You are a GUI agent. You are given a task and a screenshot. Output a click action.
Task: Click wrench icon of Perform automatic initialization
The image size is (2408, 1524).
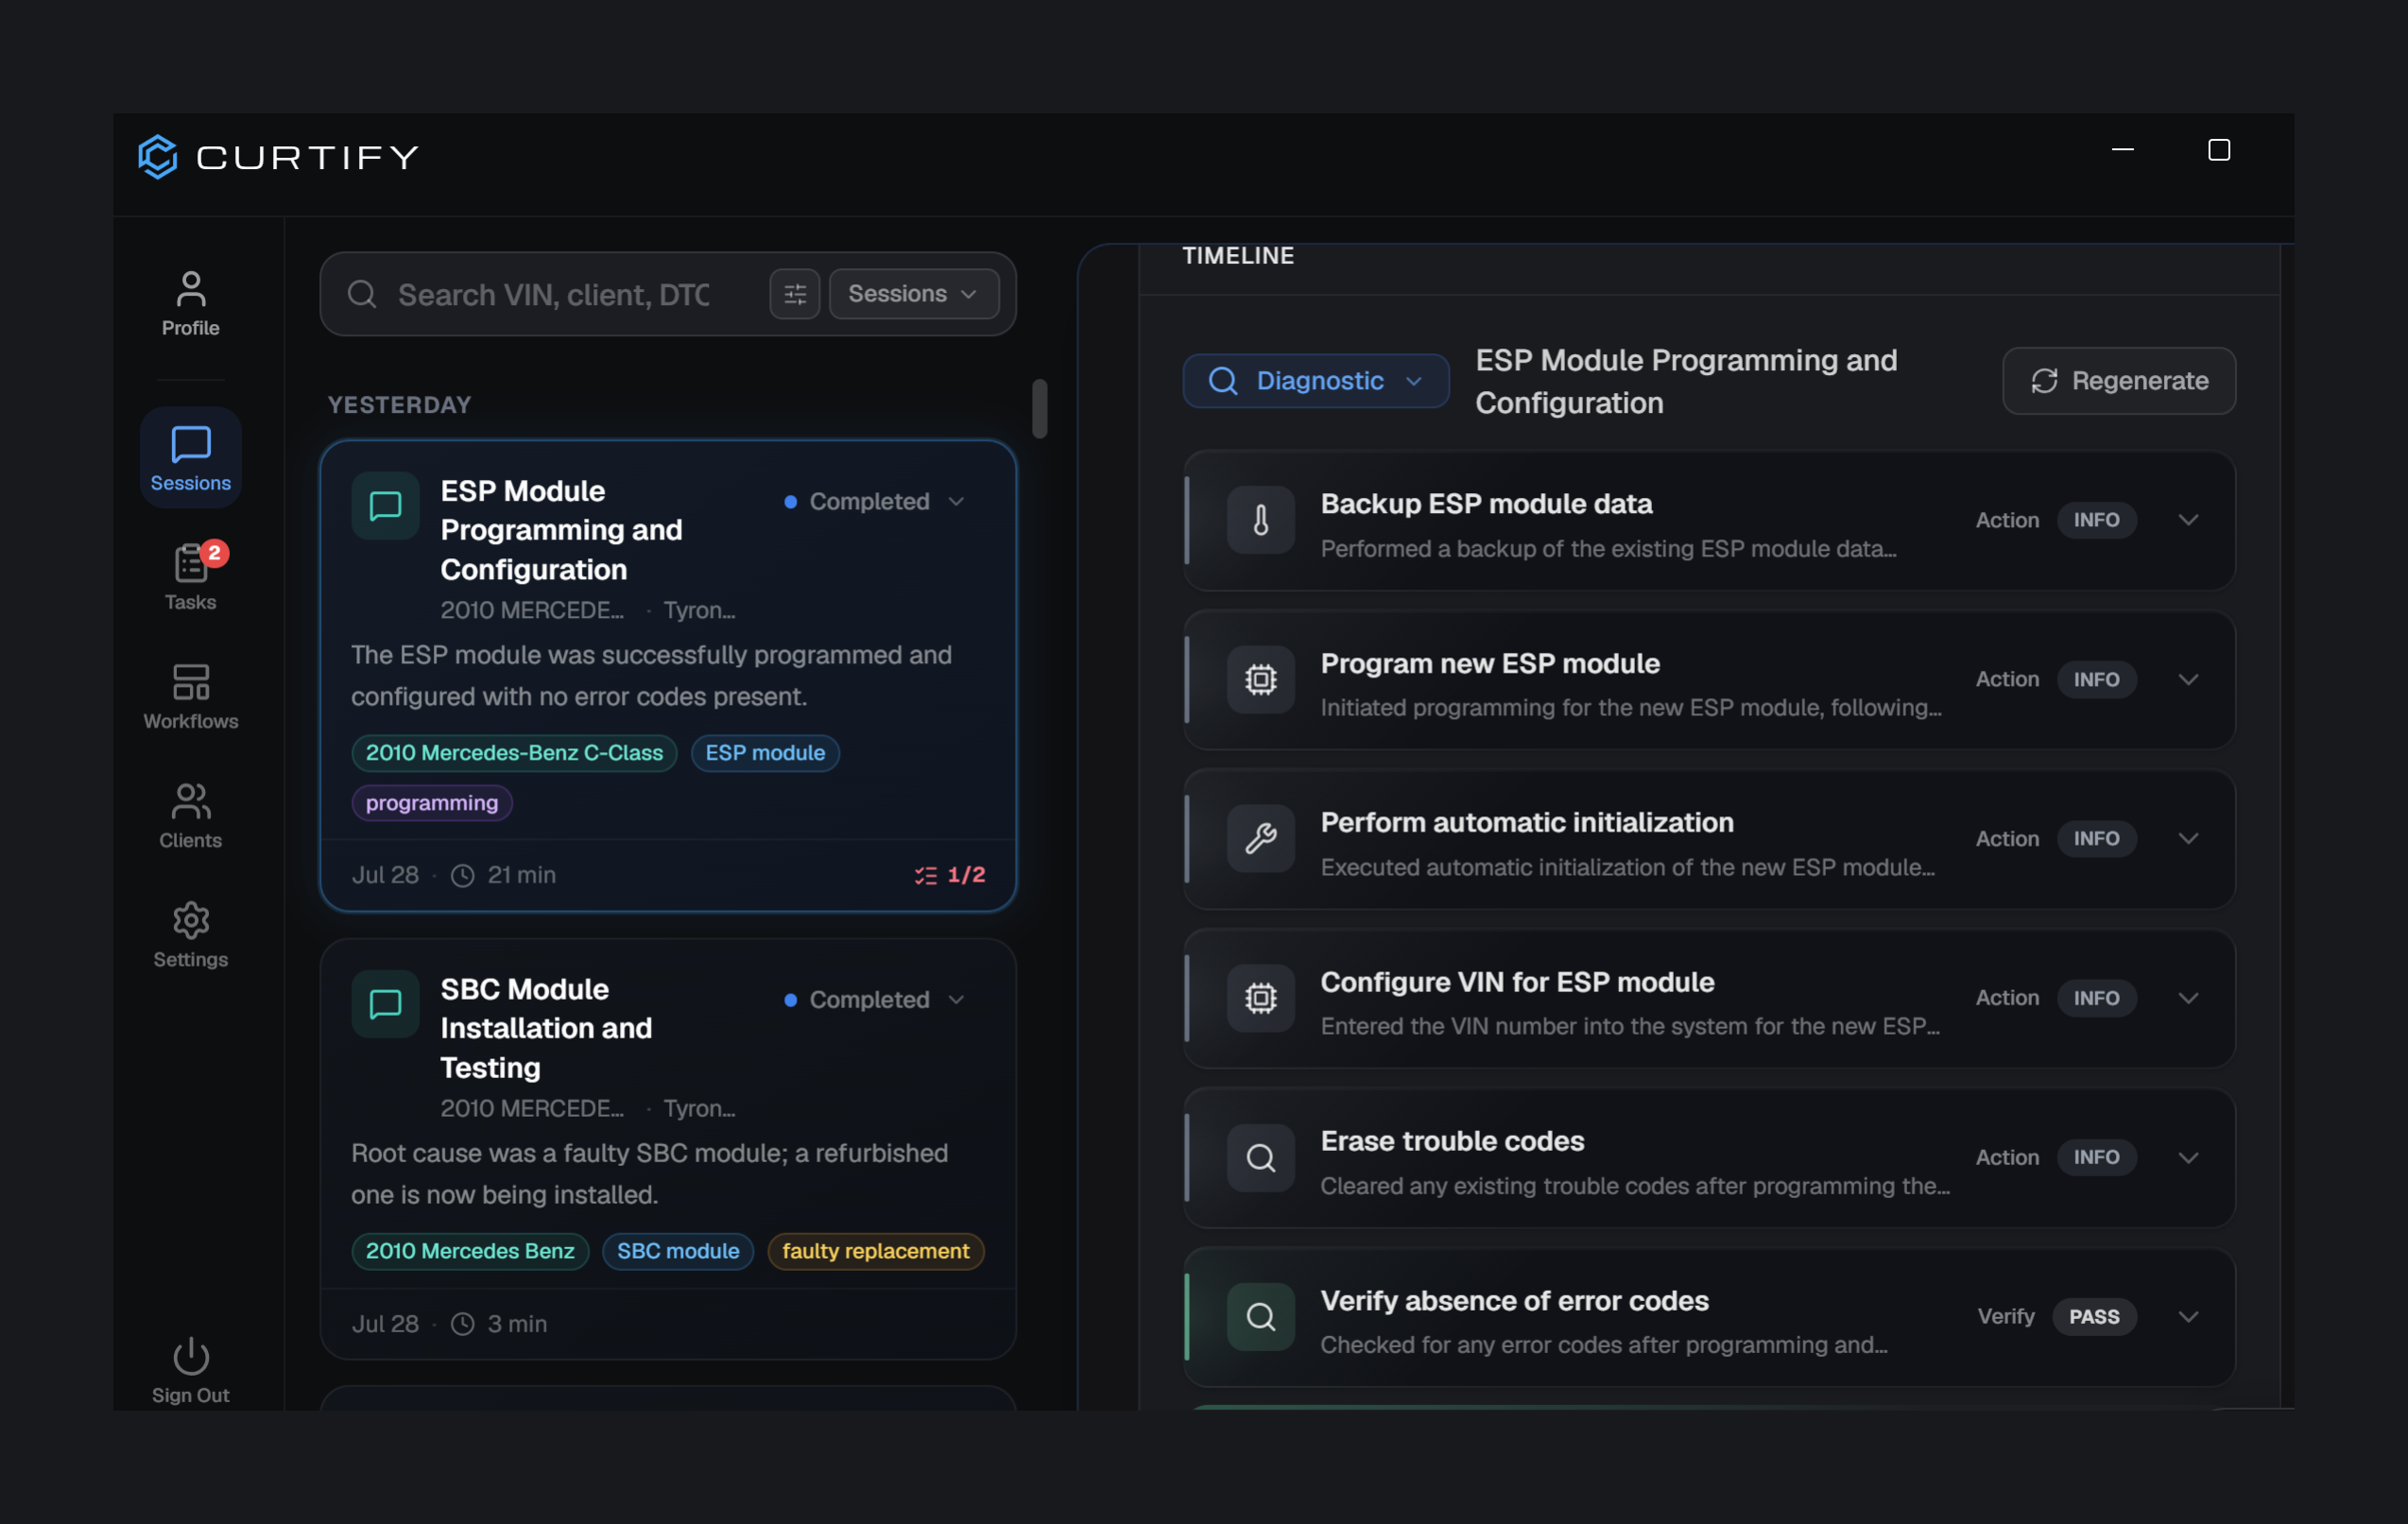(1261, 838)
